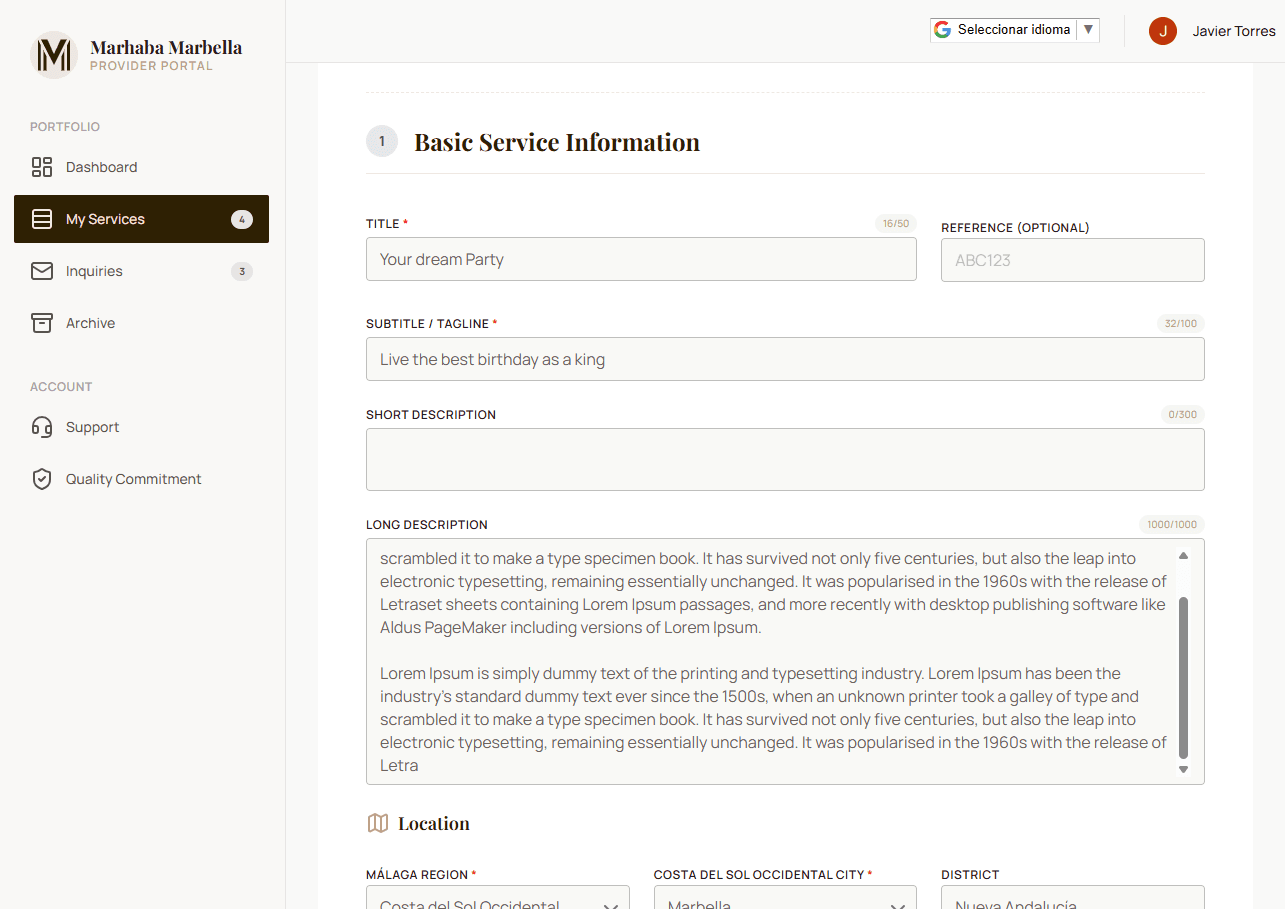Focus the empty Short Description textarea
This screenshot has height=909, width=1285.
point(785,460)
